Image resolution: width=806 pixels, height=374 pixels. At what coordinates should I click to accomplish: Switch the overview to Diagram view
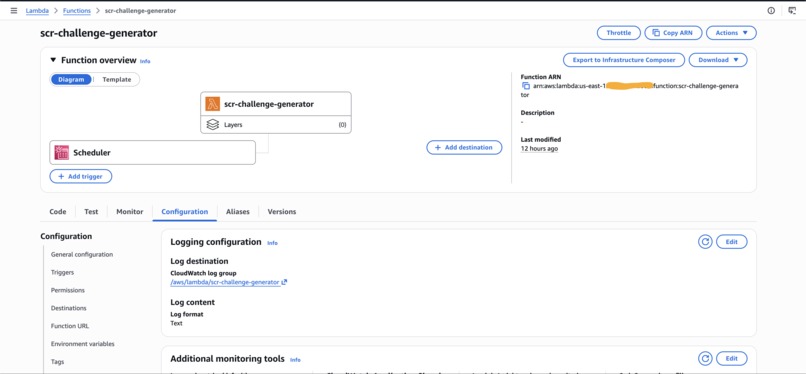71,80
